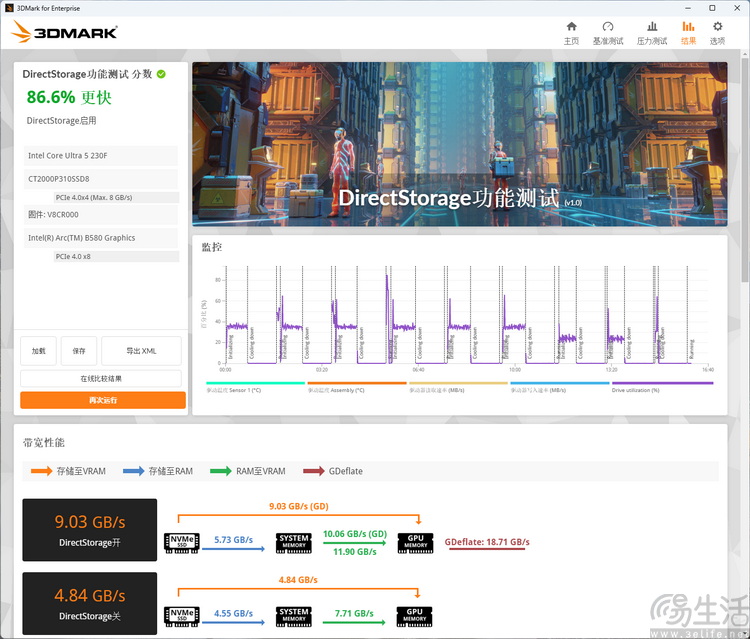
Task: Click the orange Storage-to-VRAM legend arrow
Action: pos(41,471)
